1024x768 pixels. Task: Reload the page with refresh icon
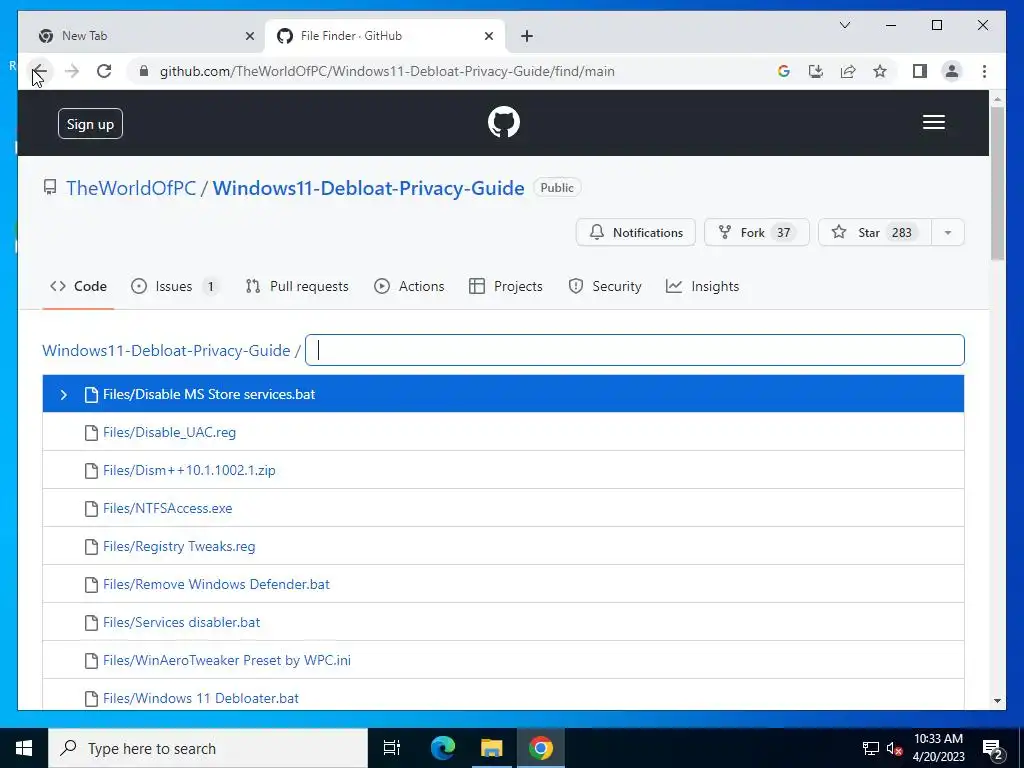point(104,71)
